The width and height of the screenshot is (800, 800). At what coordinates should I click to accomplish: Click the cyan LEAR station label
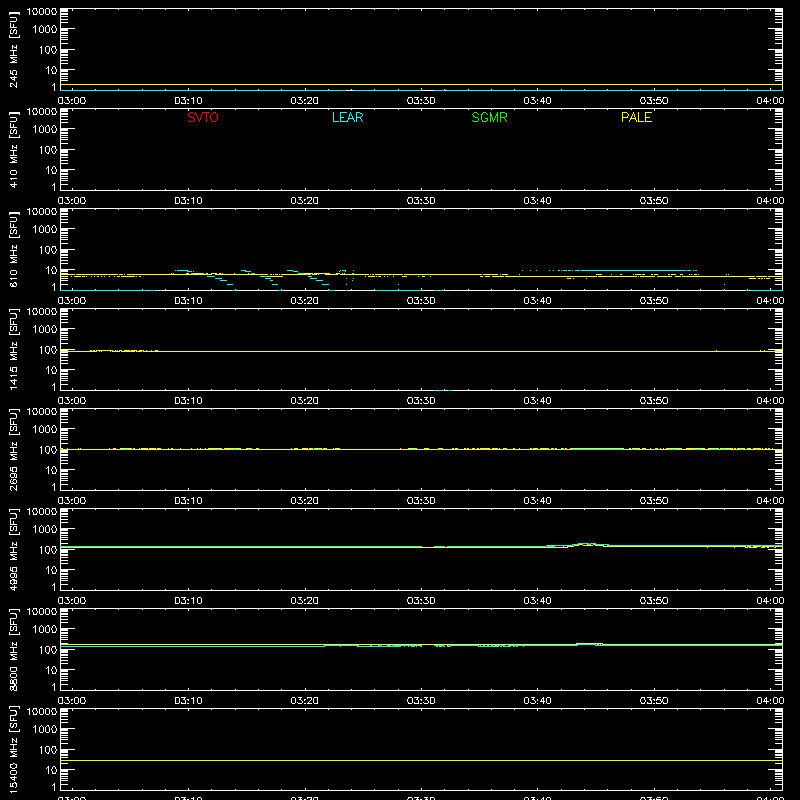[347, 117]
